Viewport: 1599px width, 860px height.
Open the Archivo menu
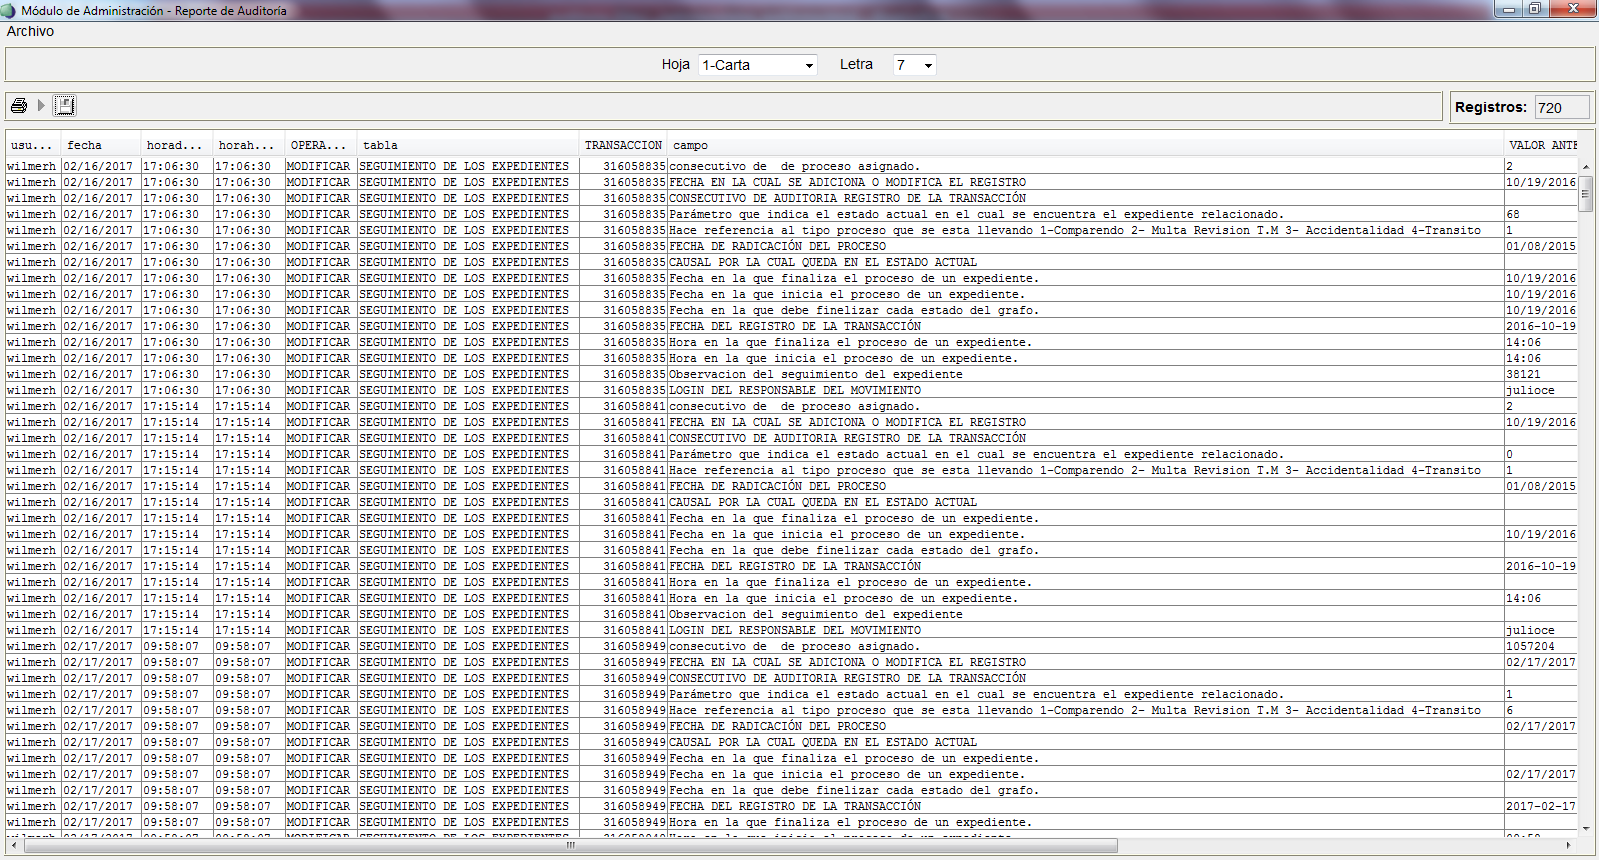click(x=30, y=31)
